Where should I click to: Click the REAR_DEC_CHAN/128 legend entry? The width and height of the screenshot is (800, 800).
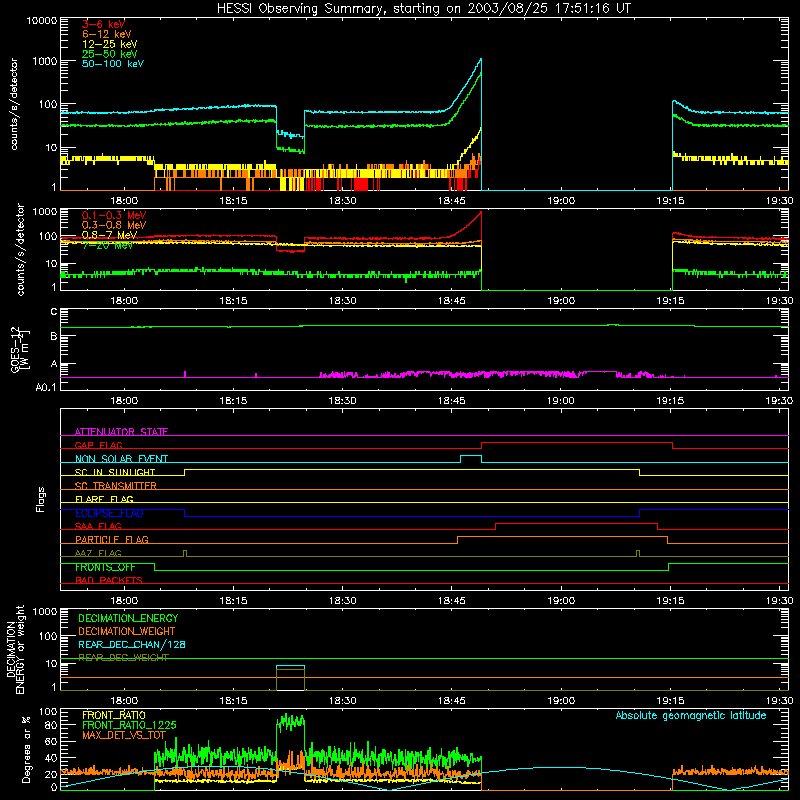coord(132,644)
